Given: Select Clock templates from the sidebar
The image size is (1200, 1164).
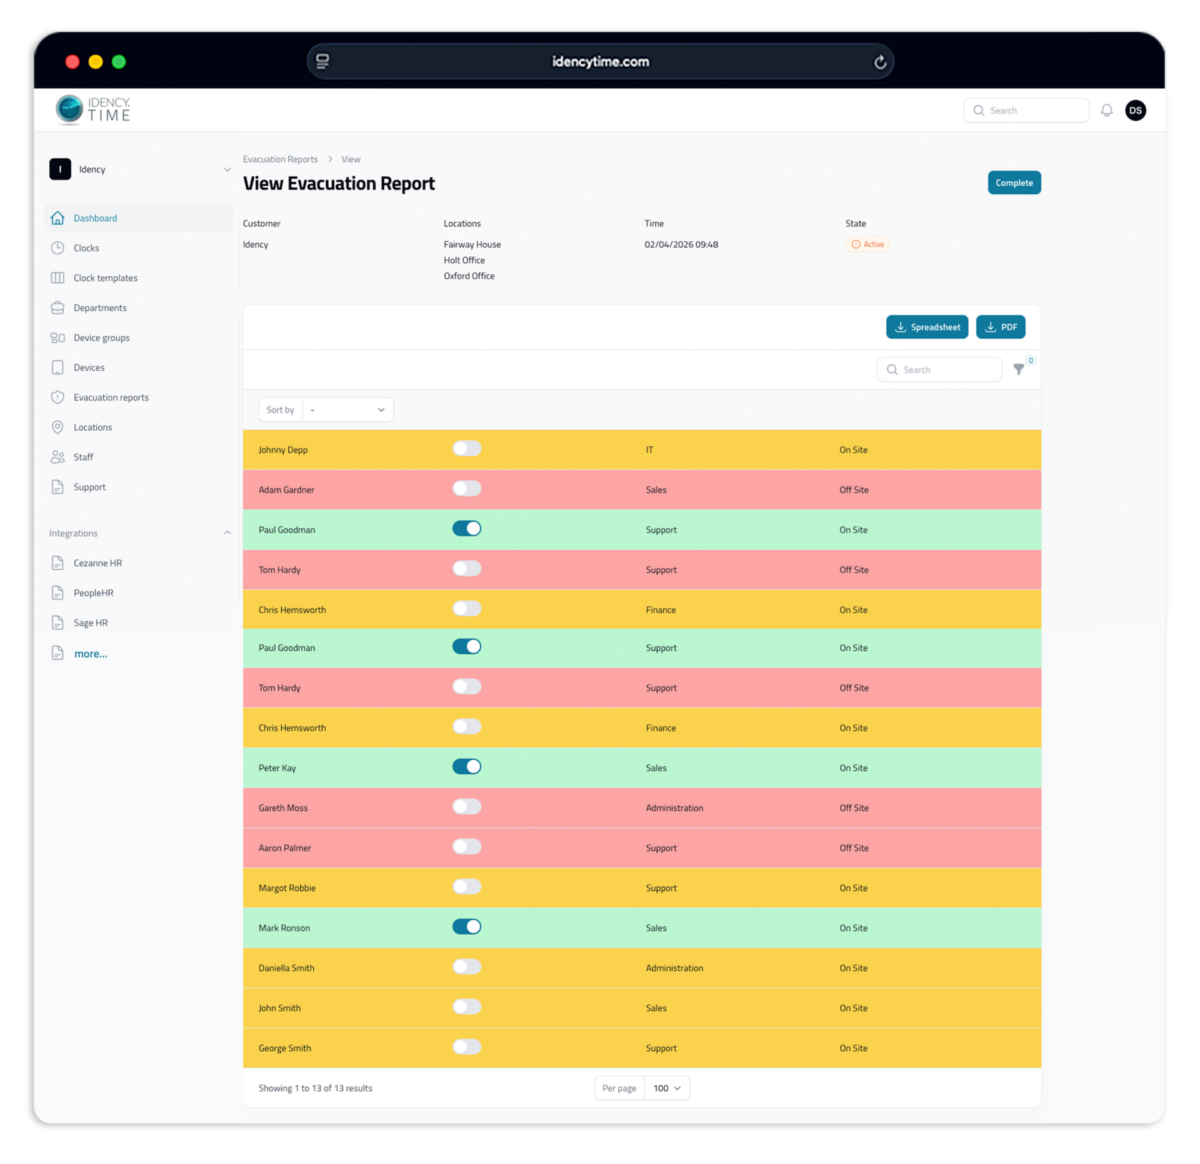Looking at the screenshot, I should pyautogui.click(x=104, y=277).
